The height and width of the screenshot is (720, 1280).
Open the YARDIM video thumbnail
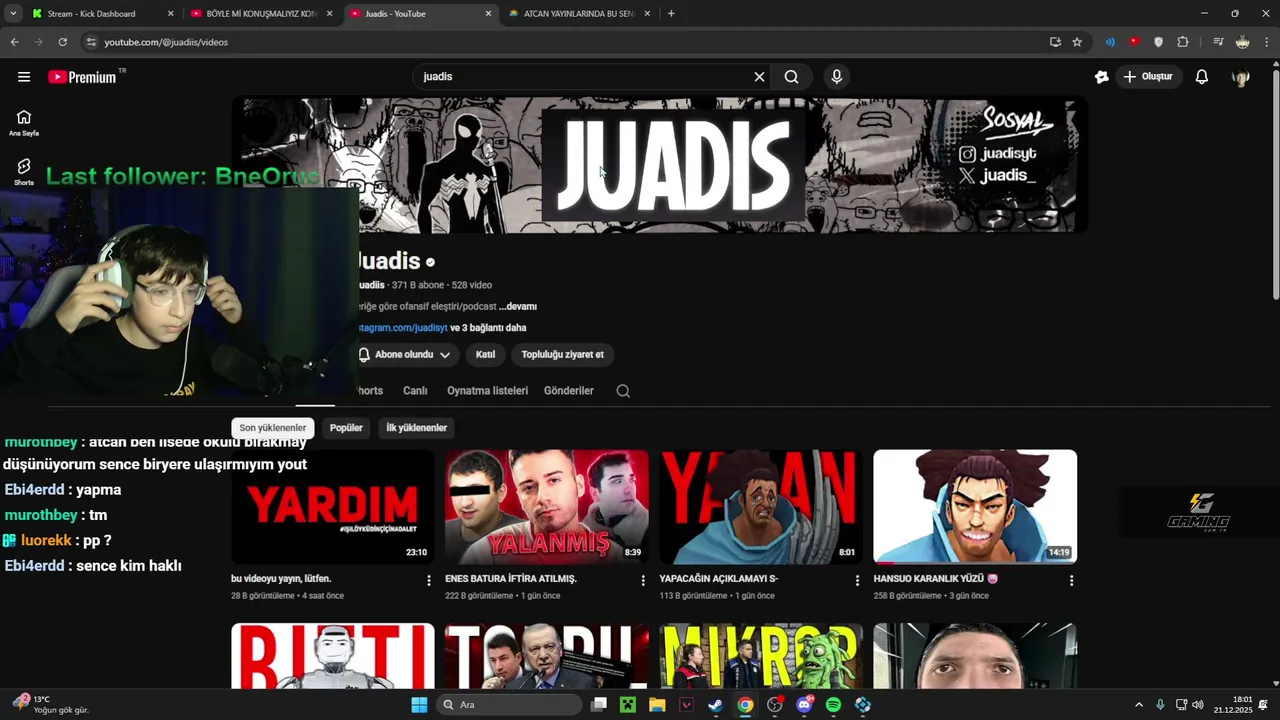333,507
